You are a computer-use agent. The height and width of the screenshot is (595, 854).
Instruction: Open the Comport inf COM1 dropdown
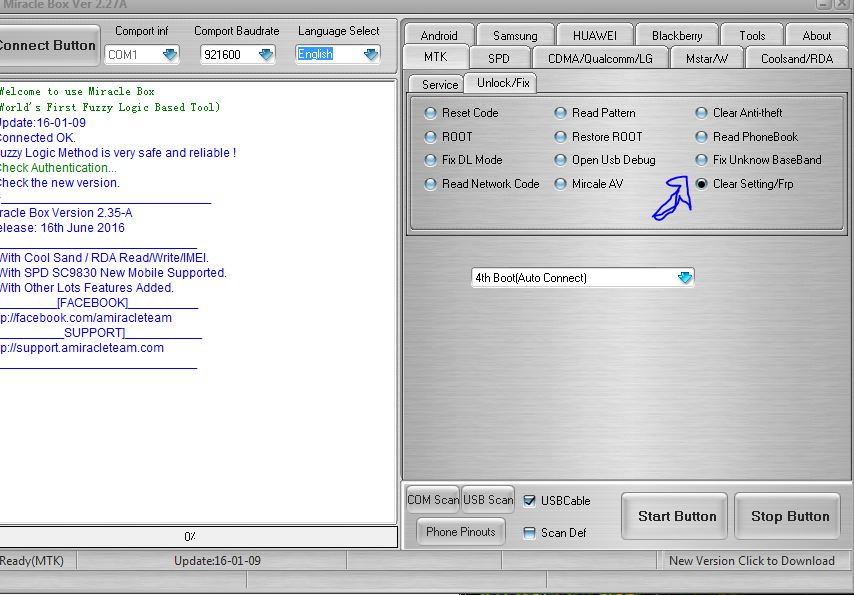[170, 54]
